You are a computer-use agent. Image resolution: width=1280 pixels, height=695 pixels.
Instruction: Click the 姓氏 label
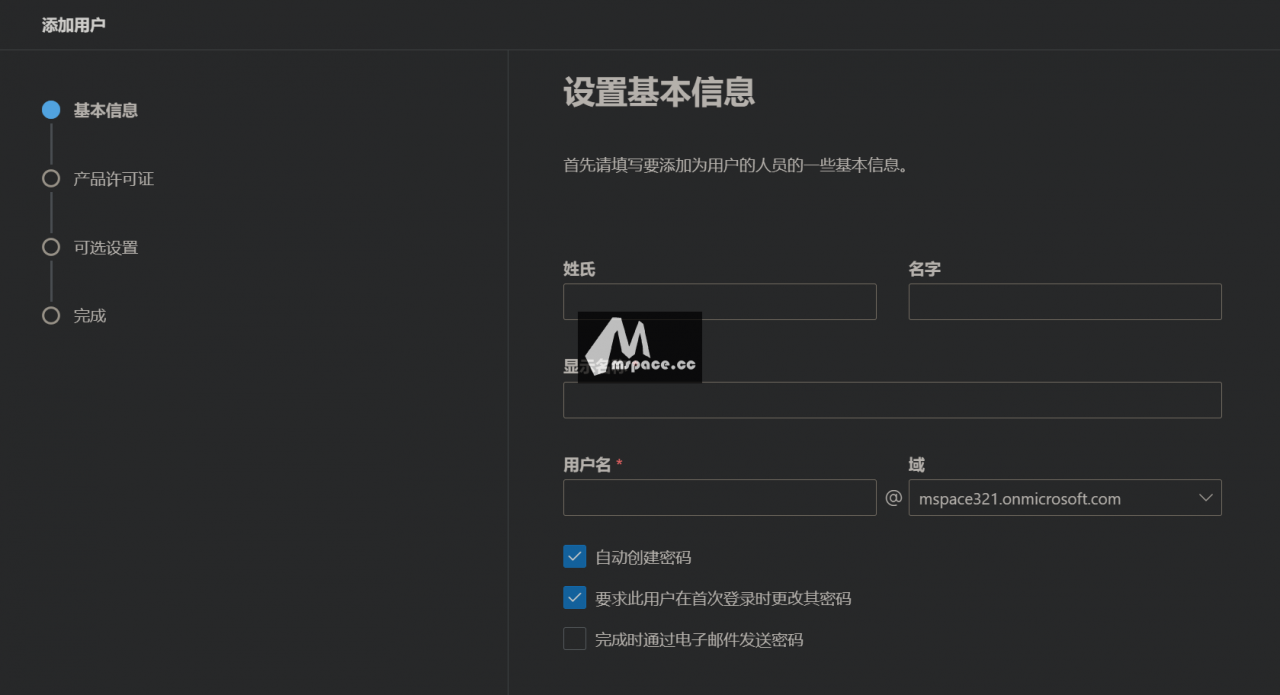579,269
